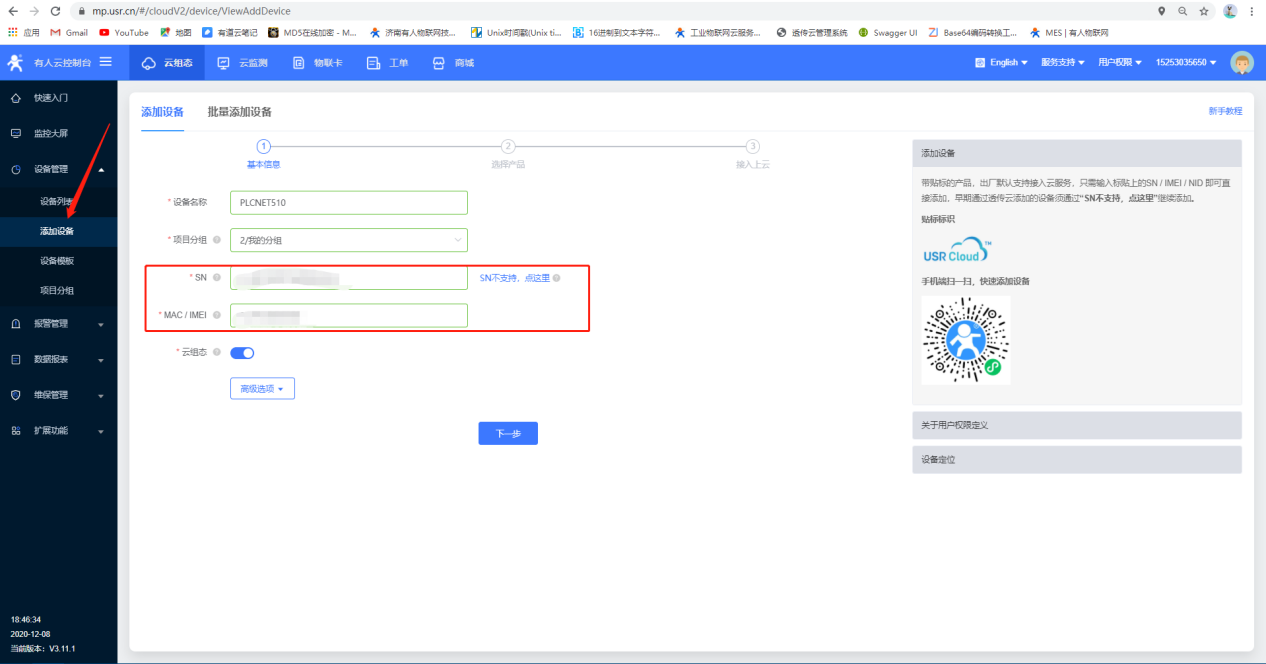Open the 新手教程 link
Screen dimensions: 1266x664
coord(1225,111)
